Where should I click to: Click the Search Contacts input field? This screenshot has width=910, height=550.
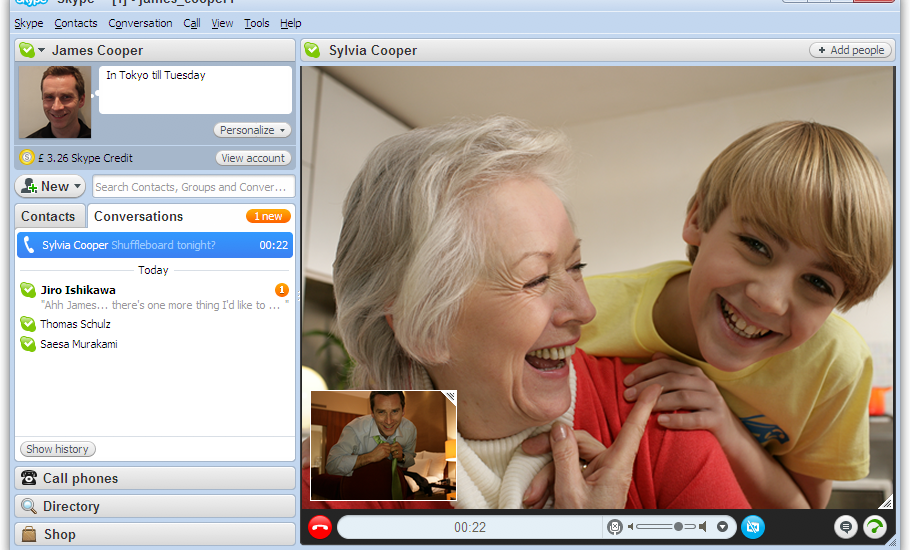(x=194, y=187)
